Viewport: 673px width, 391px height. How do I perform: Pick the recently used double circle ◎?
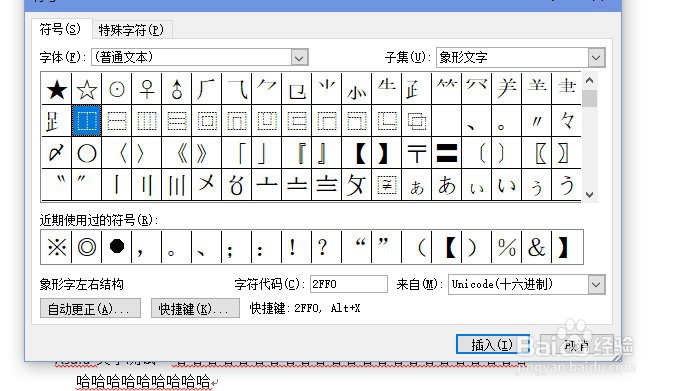coord(87,247)
